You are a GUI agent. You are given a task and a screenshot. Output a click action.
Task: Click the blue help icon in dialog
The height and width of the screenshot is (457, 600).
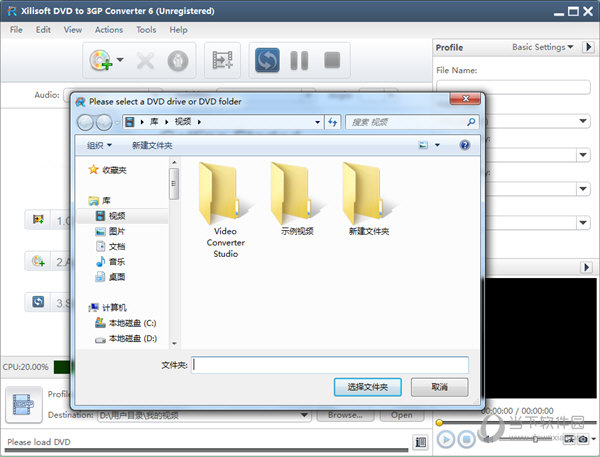coord(465,145)
